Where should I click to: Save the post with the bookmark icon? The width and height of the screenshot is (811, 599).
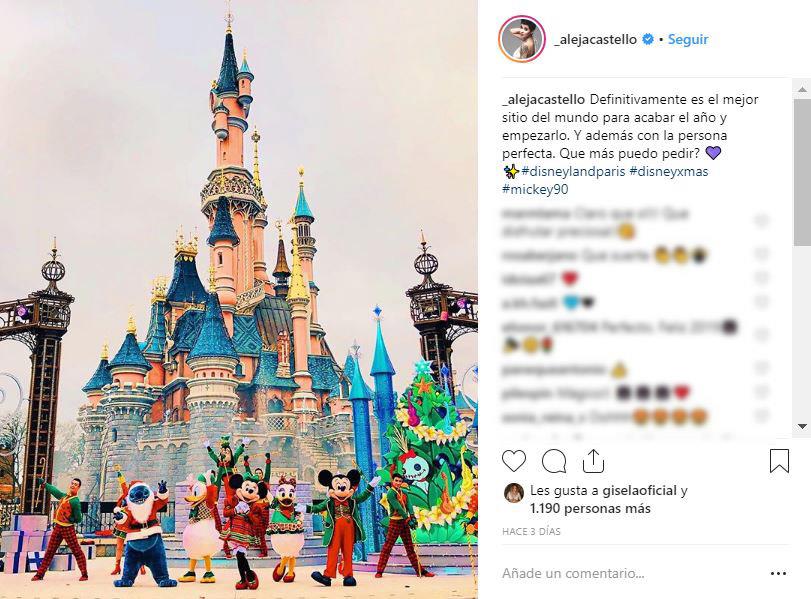tap(779, 461)
